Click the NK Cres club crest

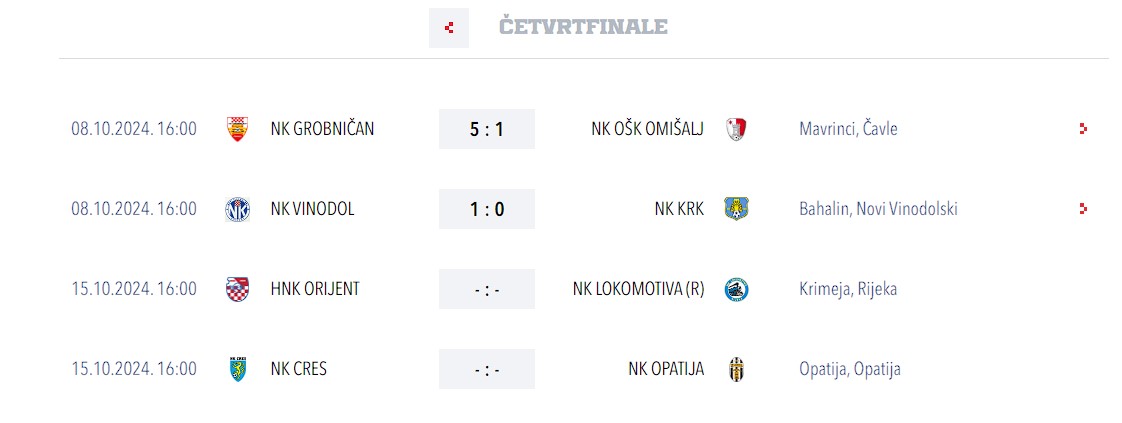click(237, 369)
